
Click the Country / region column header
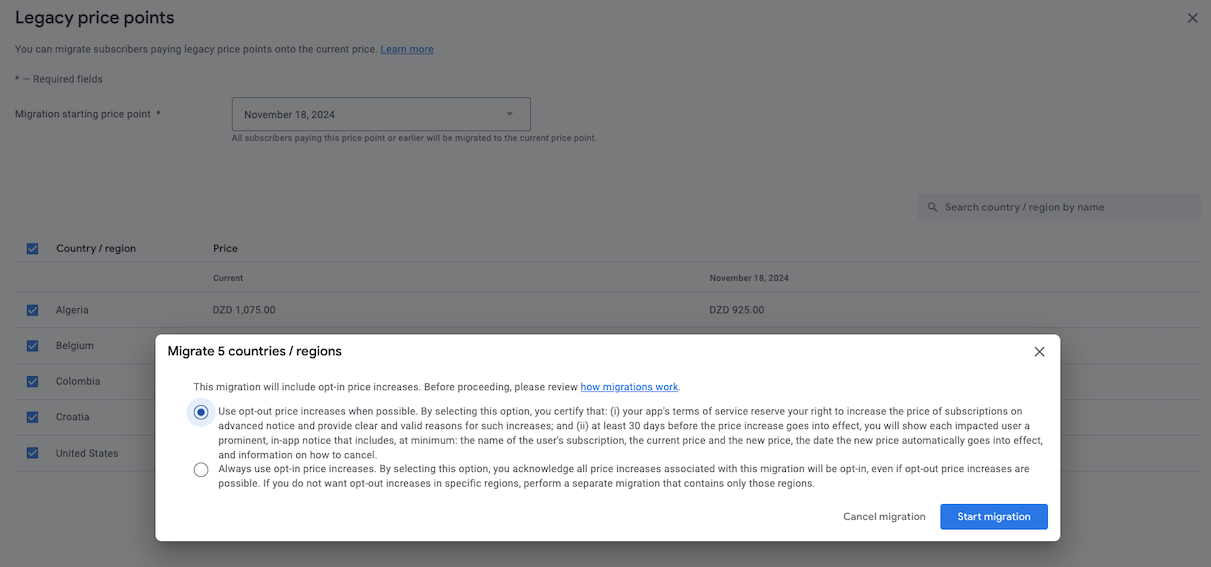tap(96, 248)
